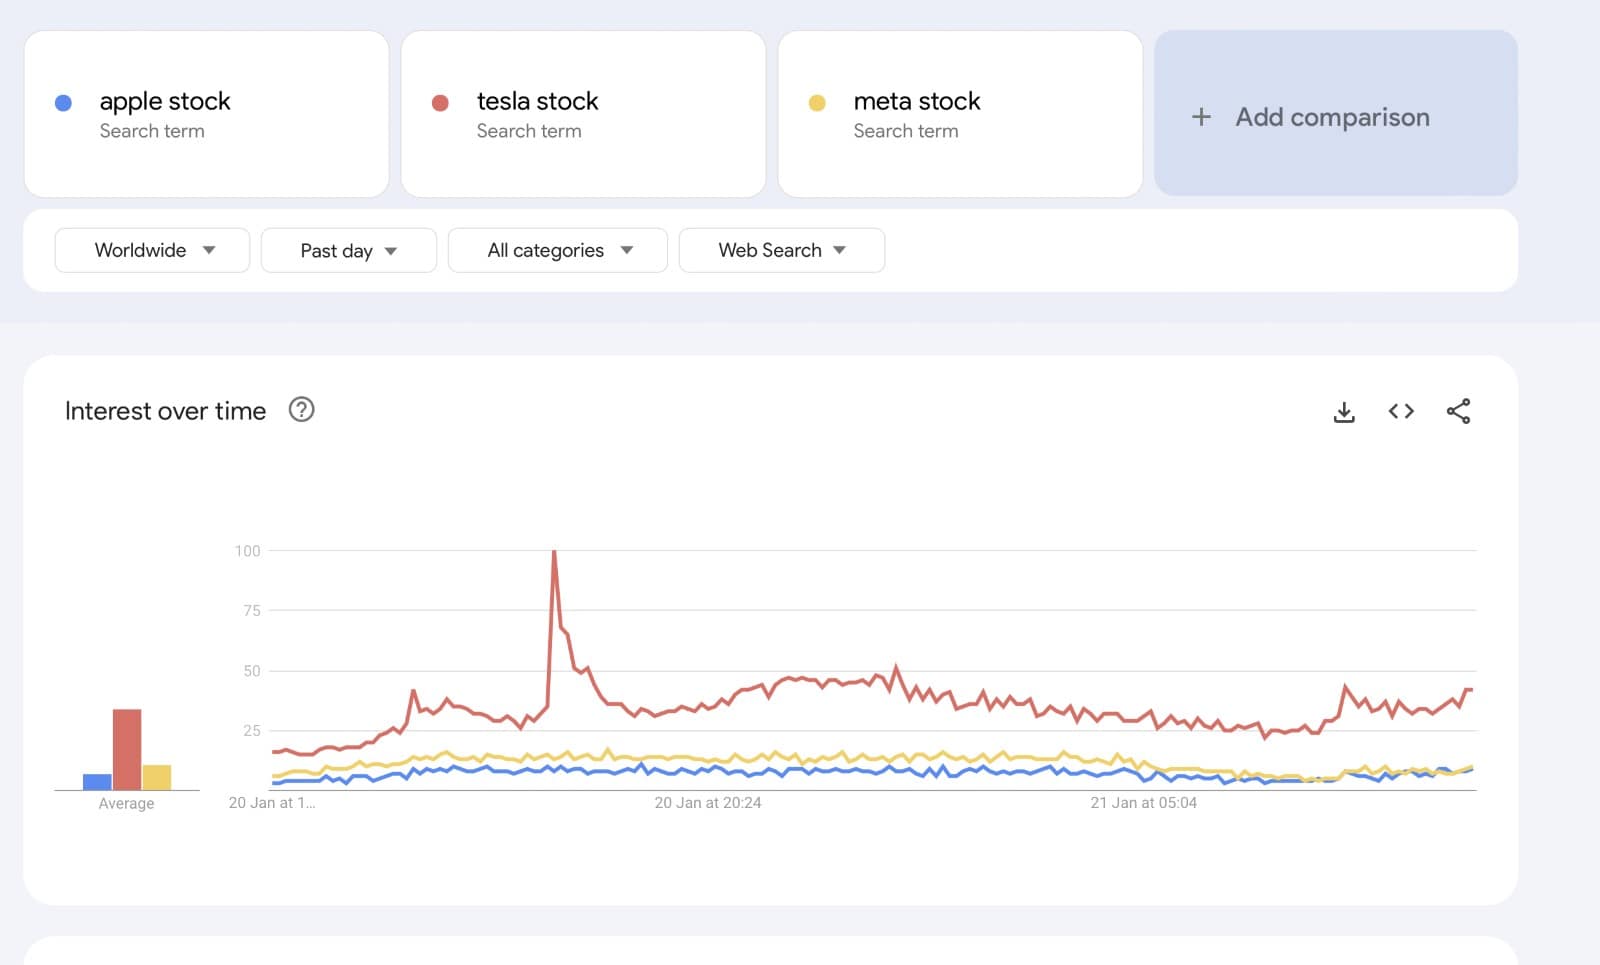The height and width of the screenshot is (965, 1600).
Task: Download the Interest over time data
Action: (x=1344, y=411)
